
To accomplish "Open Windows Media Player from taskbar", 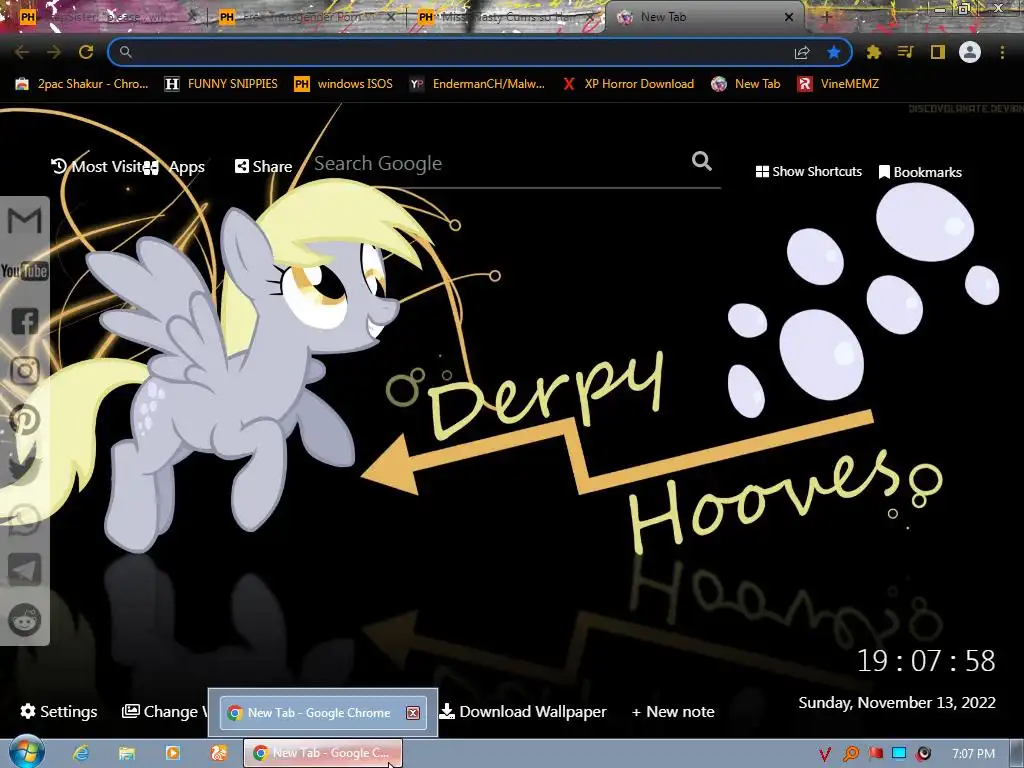I will coord(172,753).
